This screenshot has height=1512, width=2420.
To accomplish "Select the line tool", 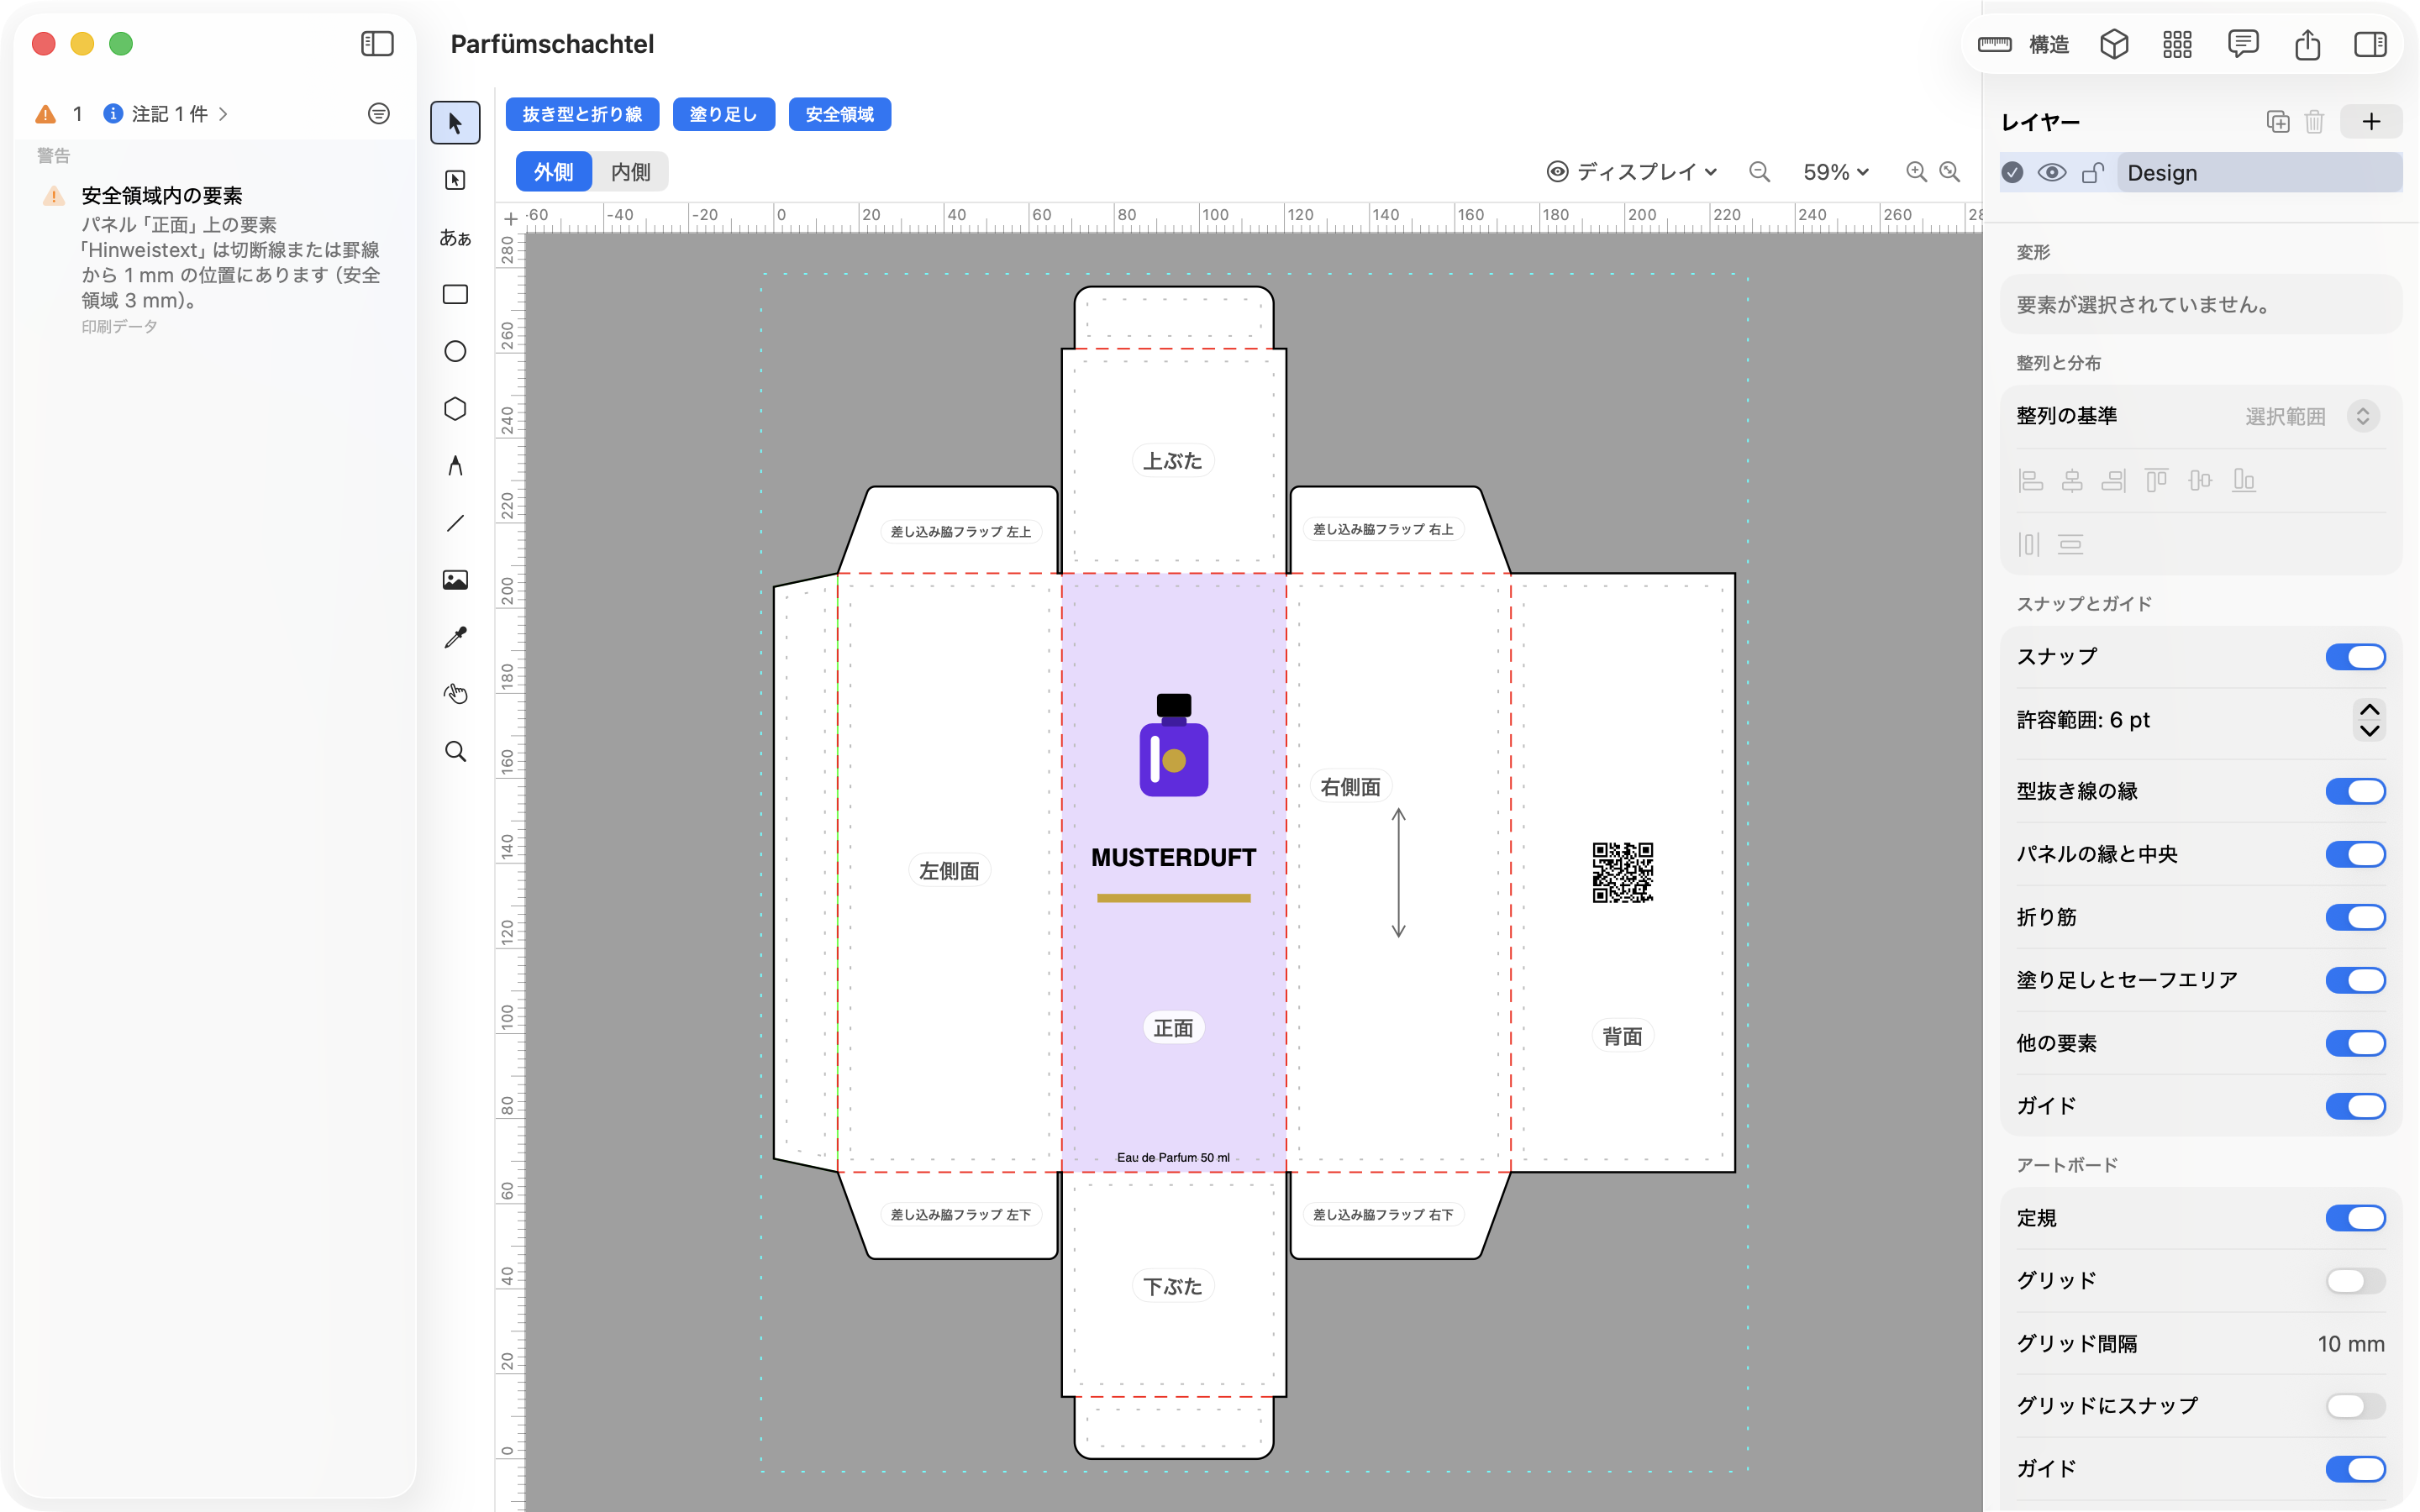I will click(455, 523).
